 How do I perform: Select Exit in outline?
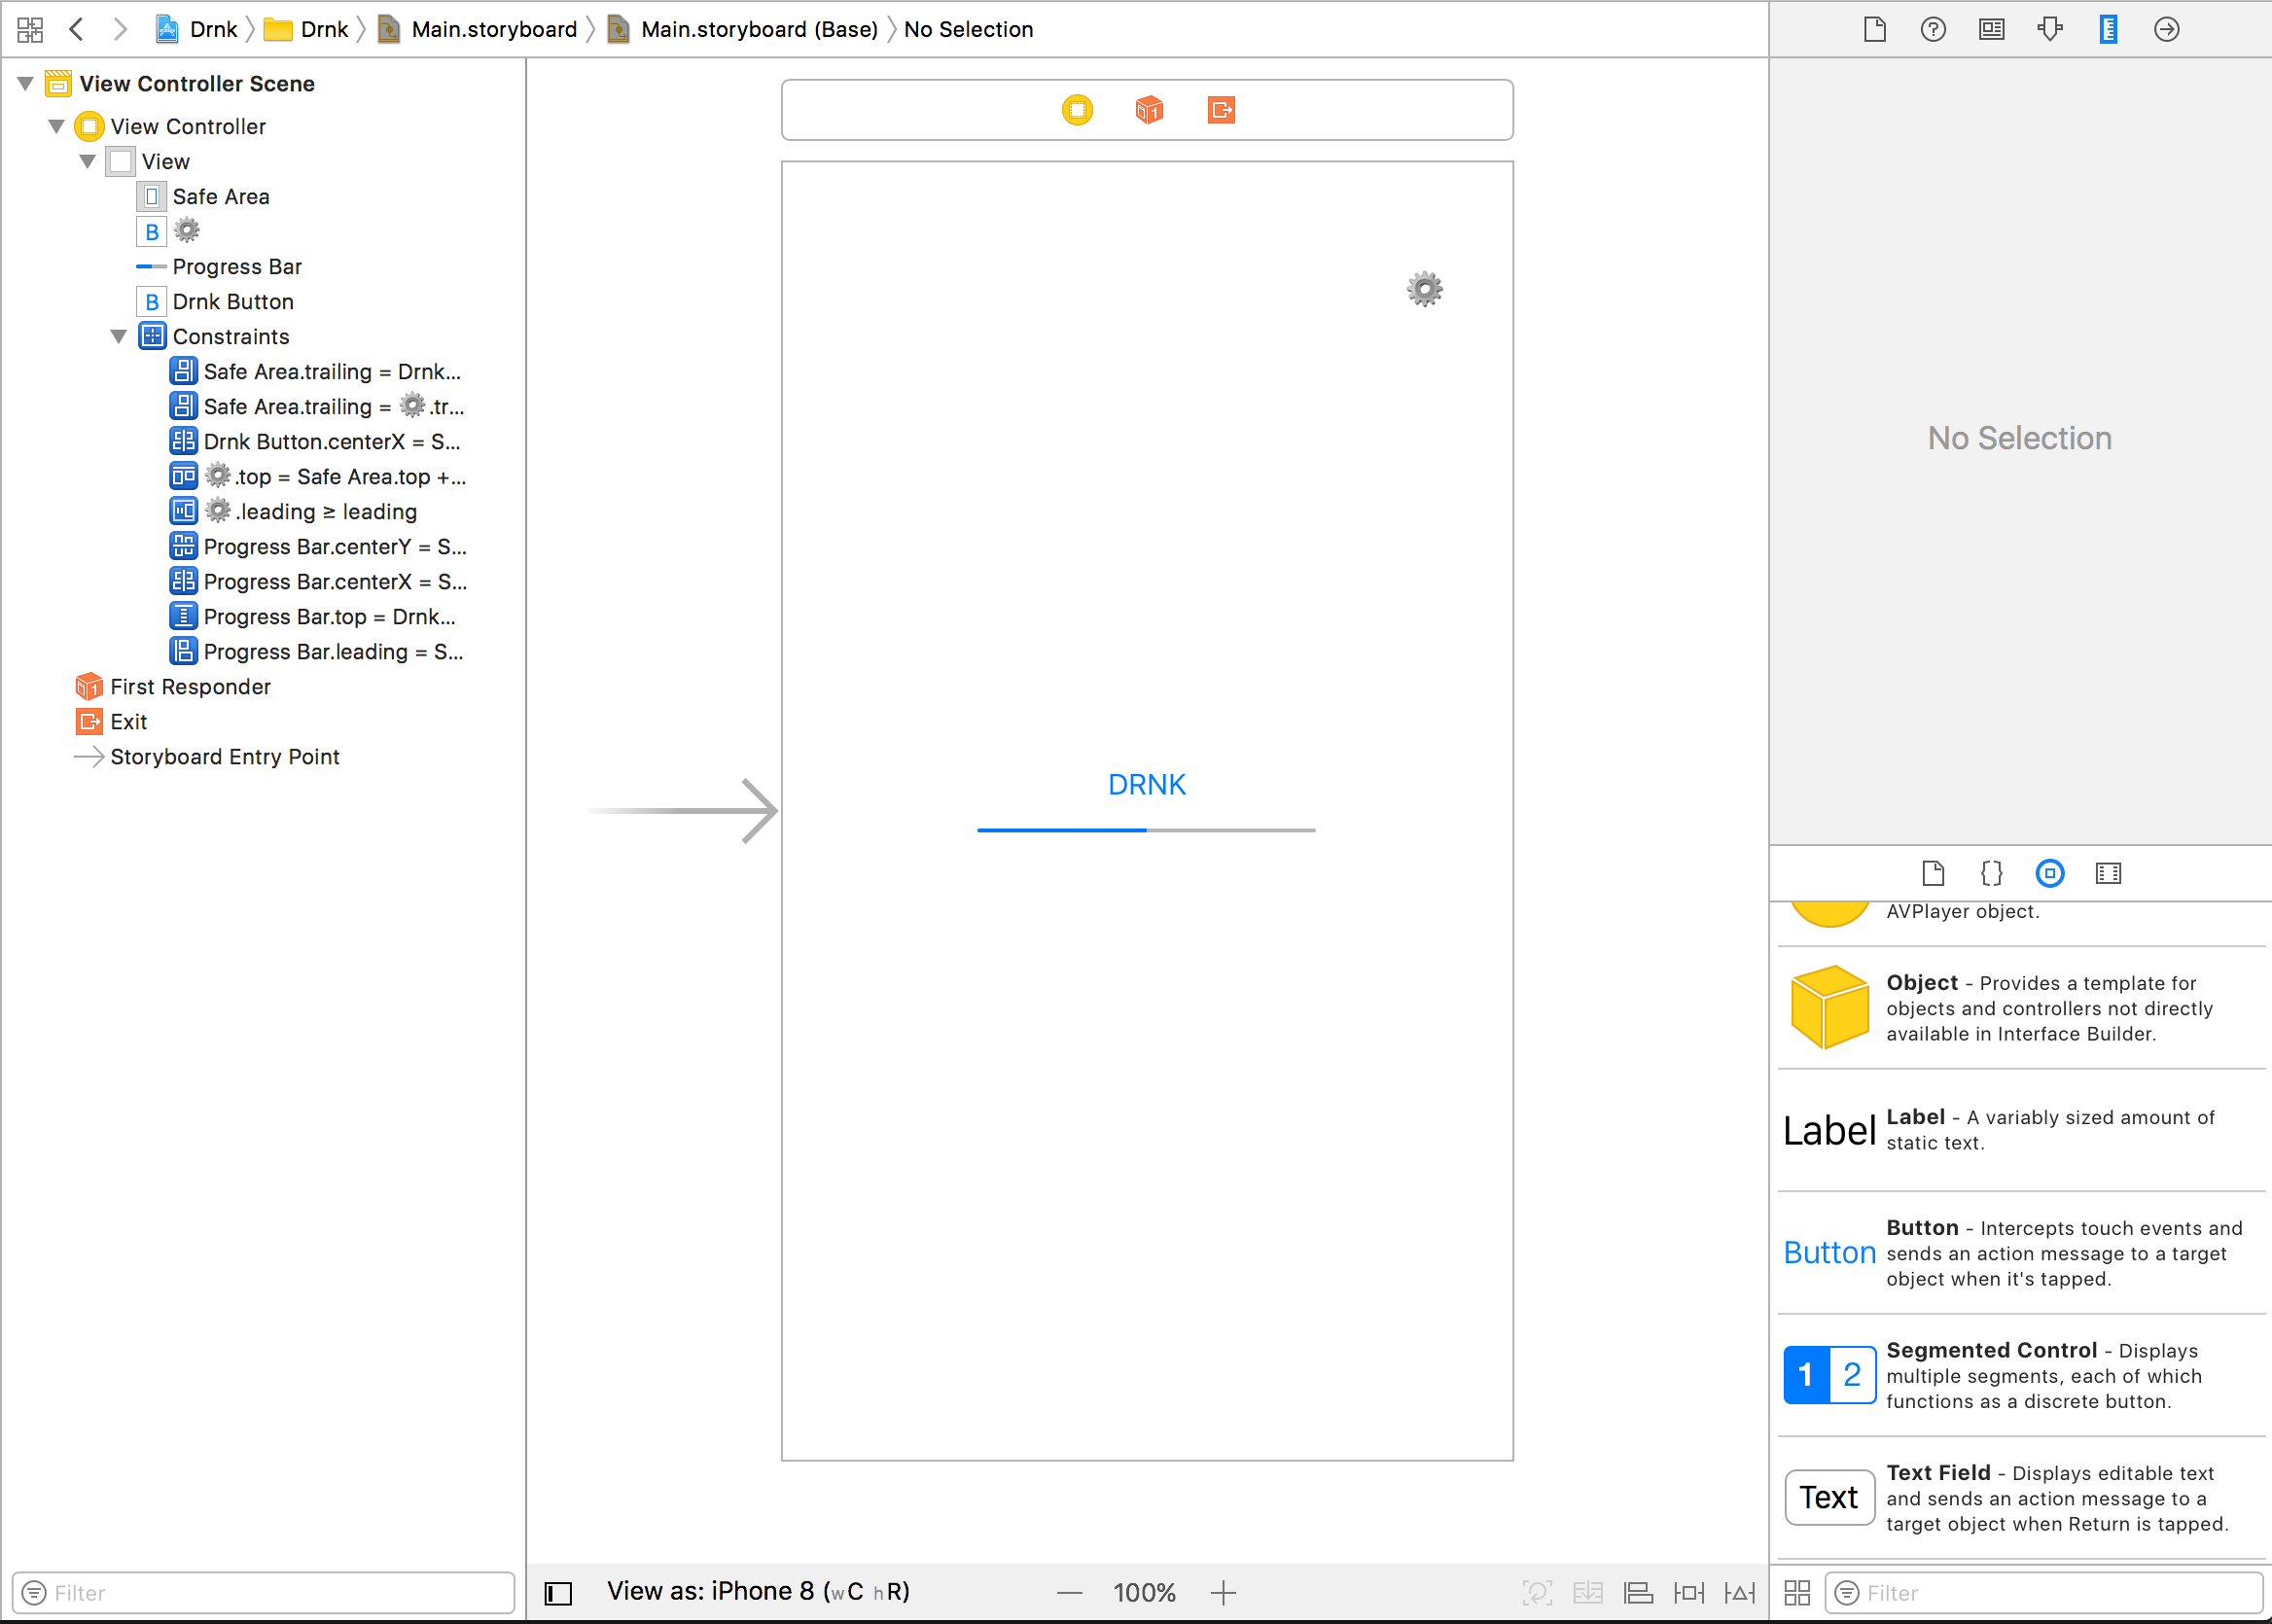pyautogui.click(x=111, y=721)
